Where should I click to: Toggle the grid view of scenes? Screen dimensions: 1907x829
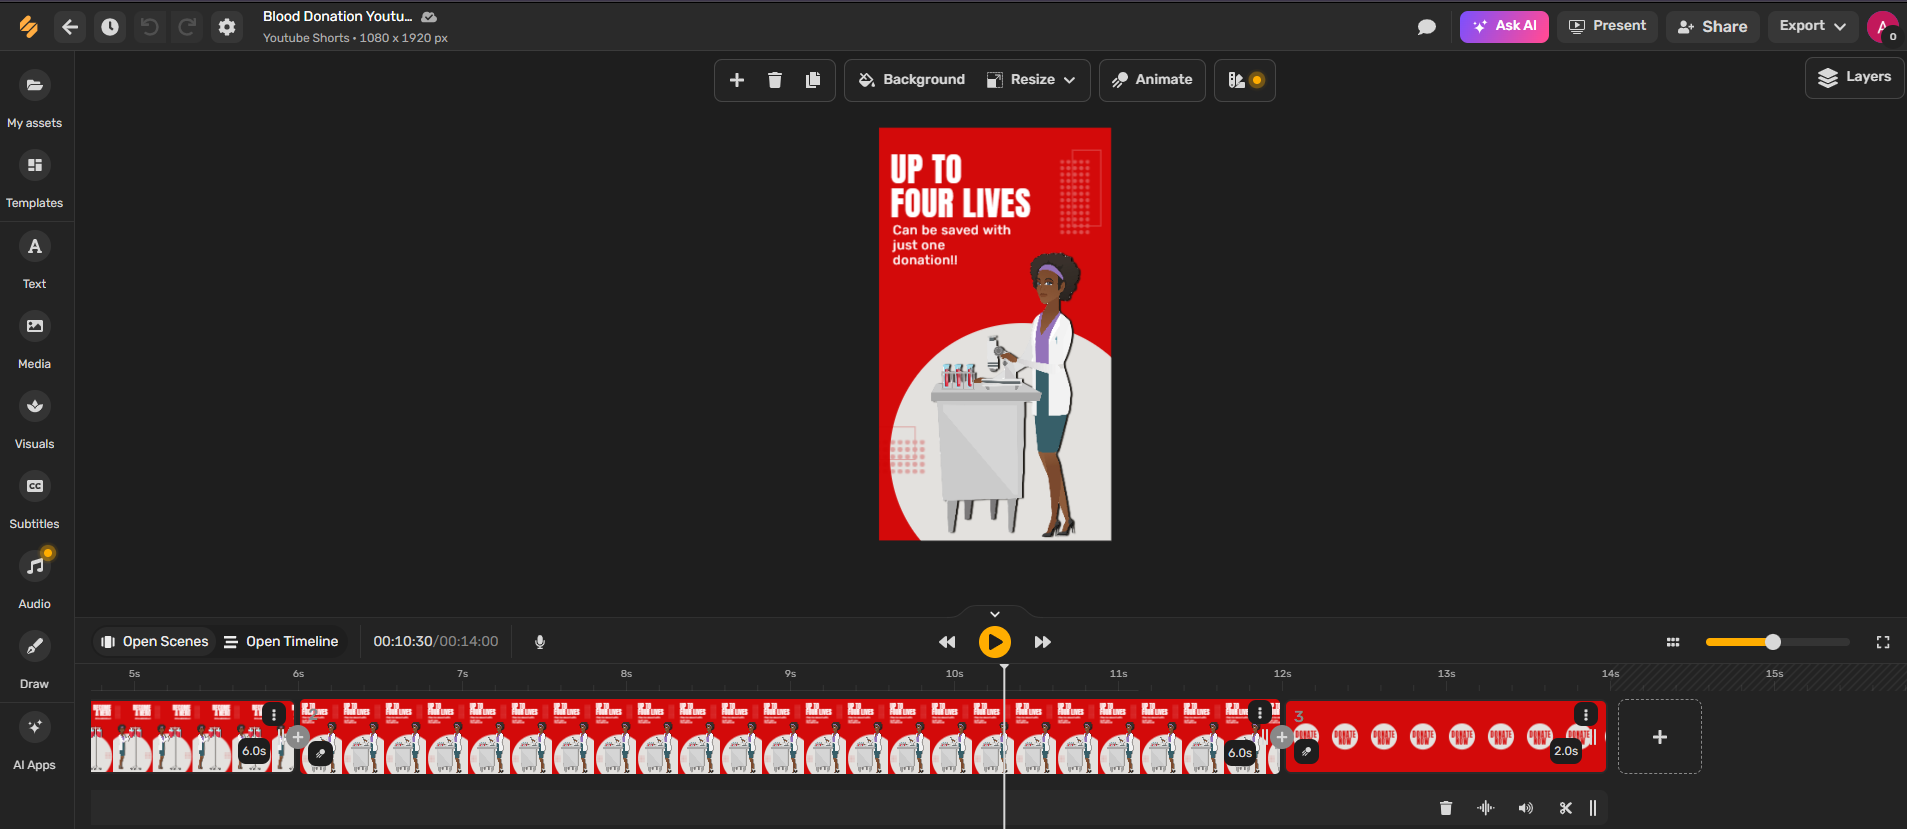[x=1673, y=642]
